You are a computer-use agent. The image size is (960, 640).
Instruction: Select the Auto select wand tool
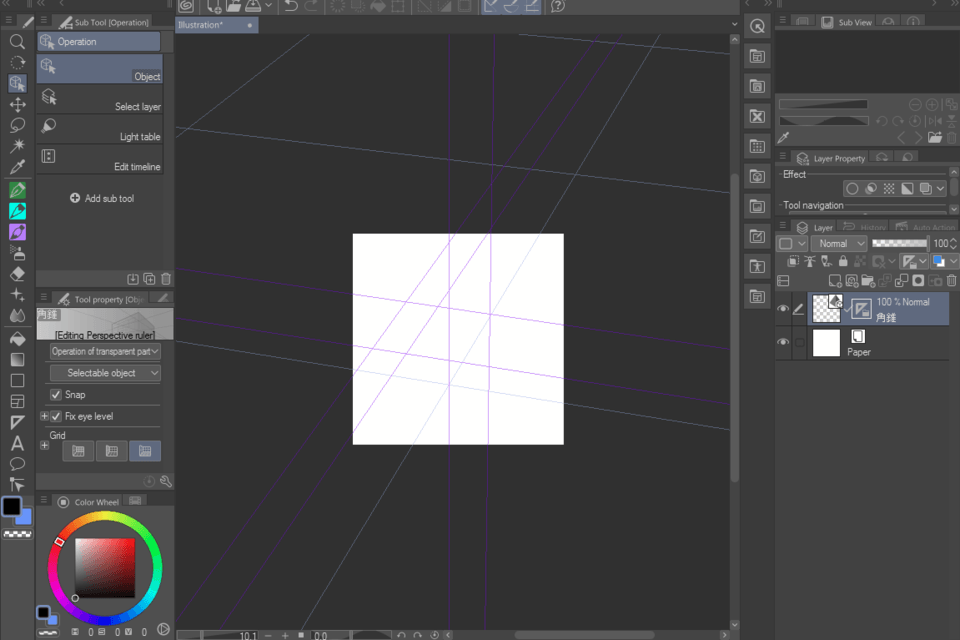coord(17,146)
